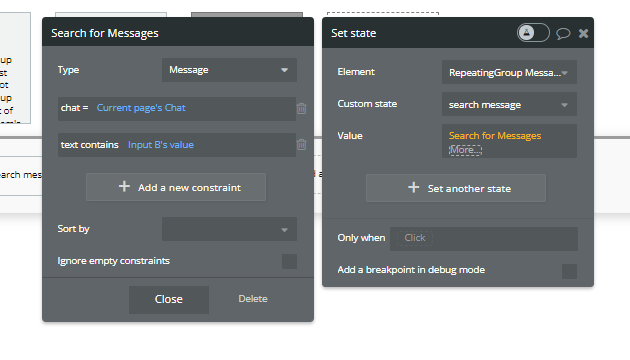
Task: Click Delete in Search for Messages panel
Action: click(x=253, y=299)
